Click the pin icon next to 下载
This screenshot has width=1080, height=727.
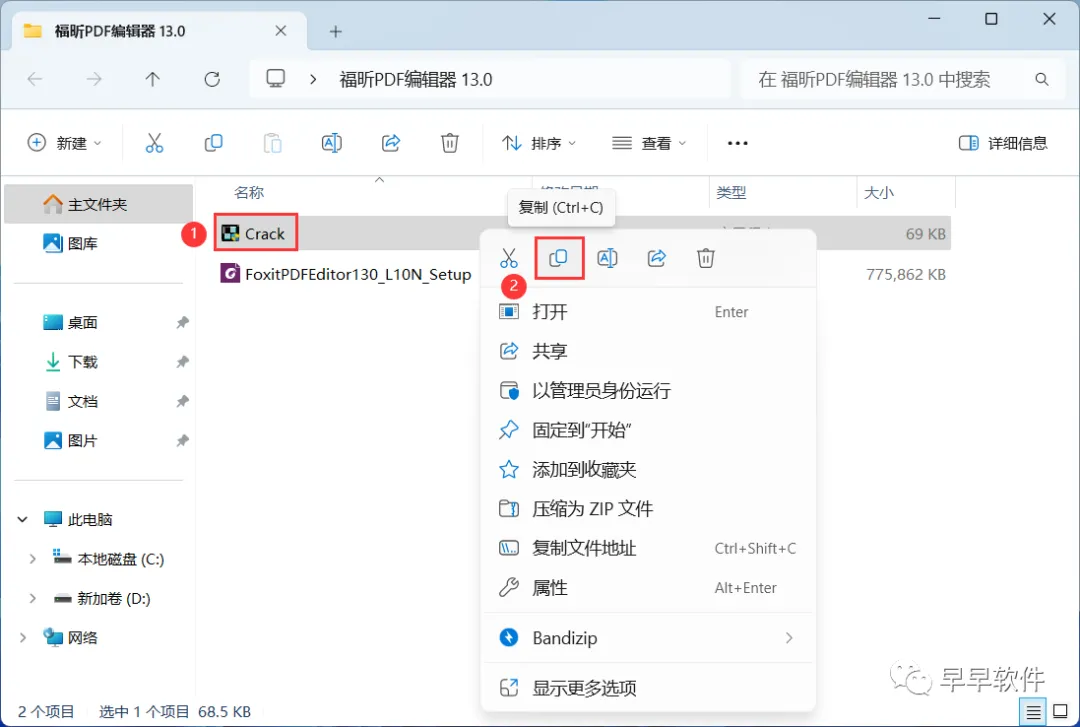click(182, 361)
